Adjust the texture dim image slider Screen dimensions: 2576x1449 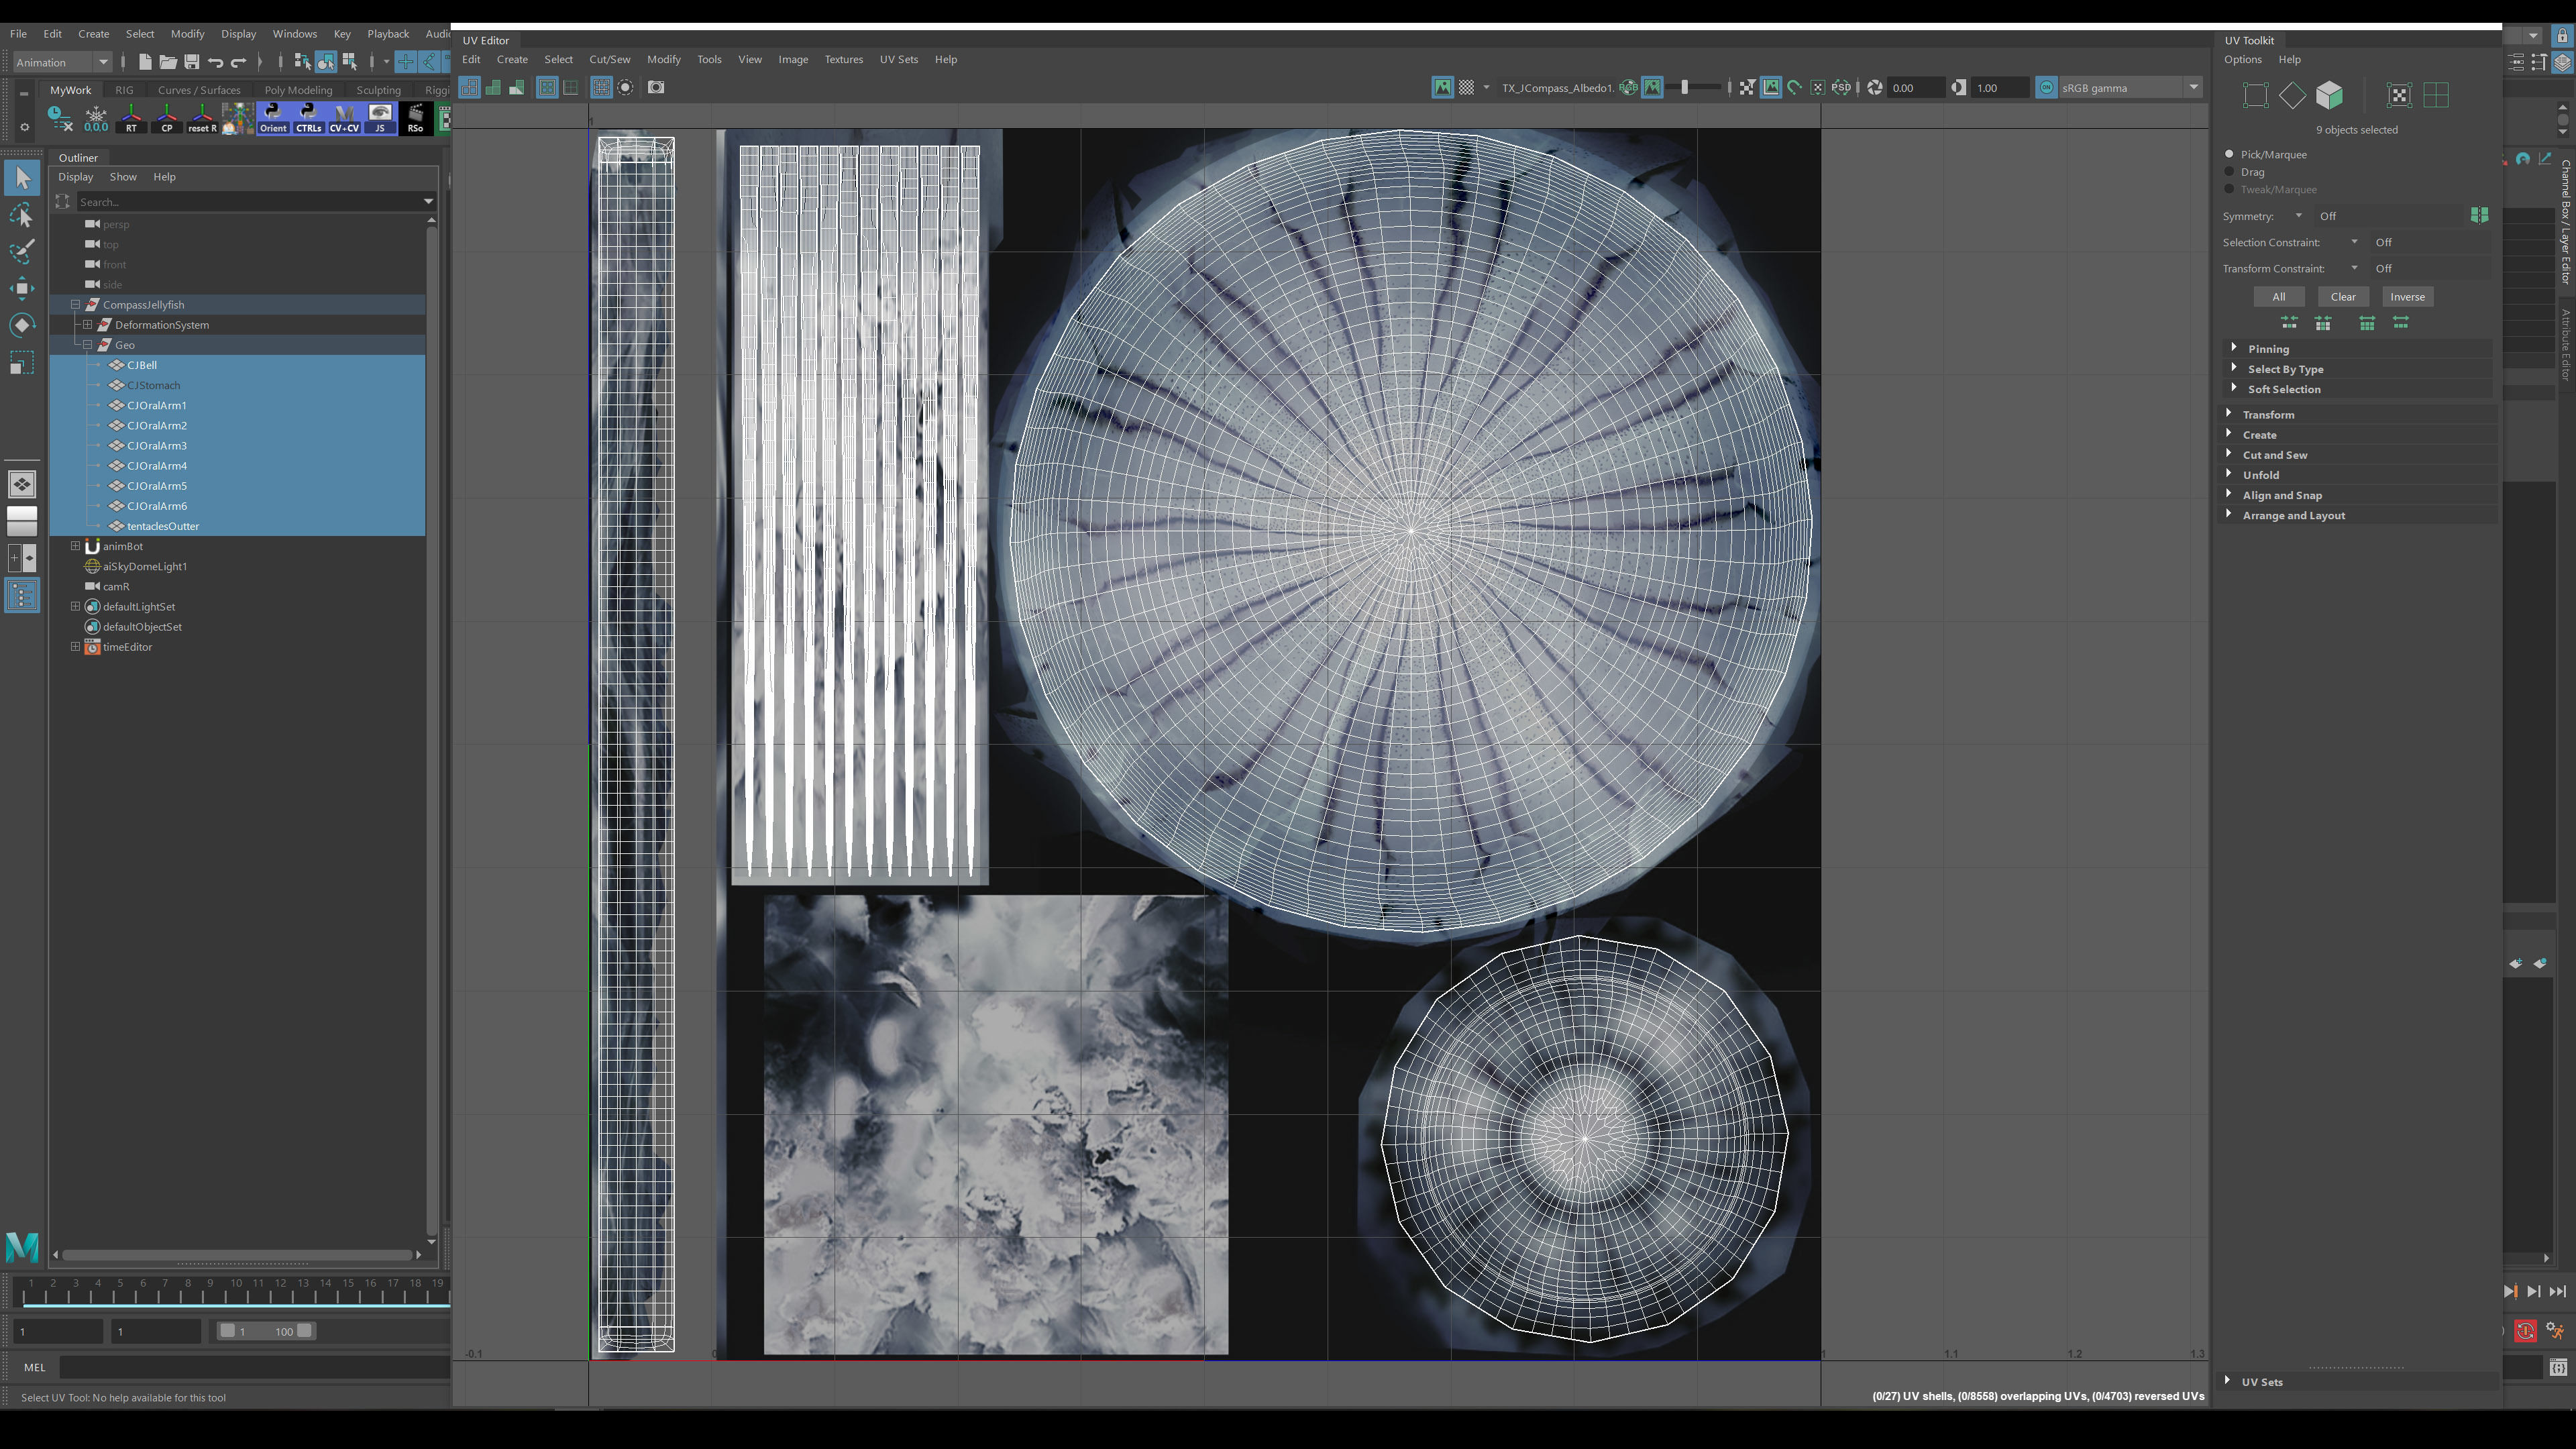1685,88
